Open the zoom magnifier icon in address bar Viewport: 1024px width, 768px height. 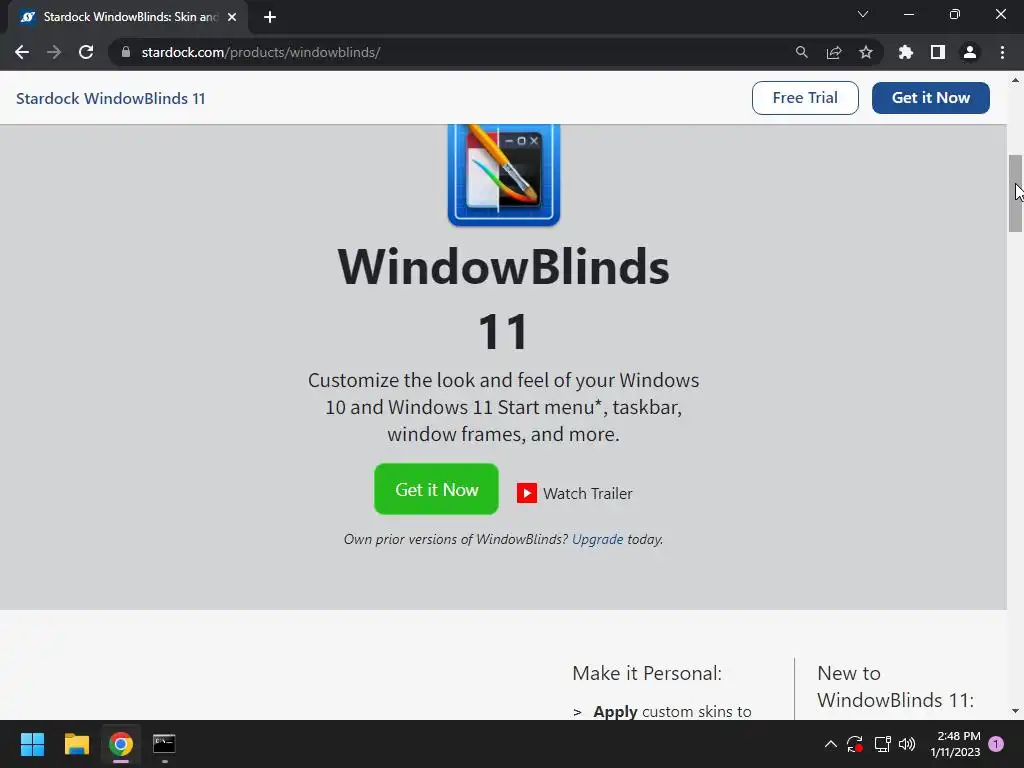click(801, 52)
